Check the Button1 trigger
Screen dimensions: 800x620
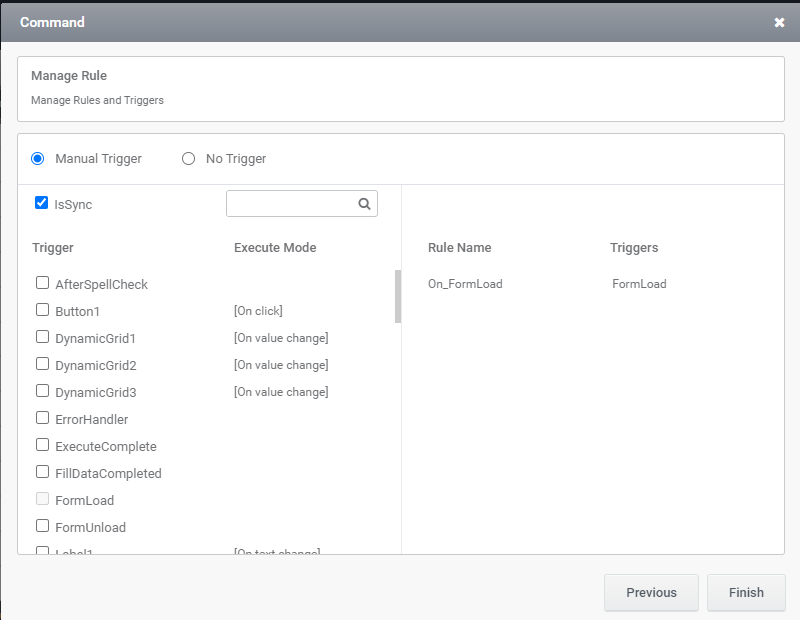coord(43,310)
